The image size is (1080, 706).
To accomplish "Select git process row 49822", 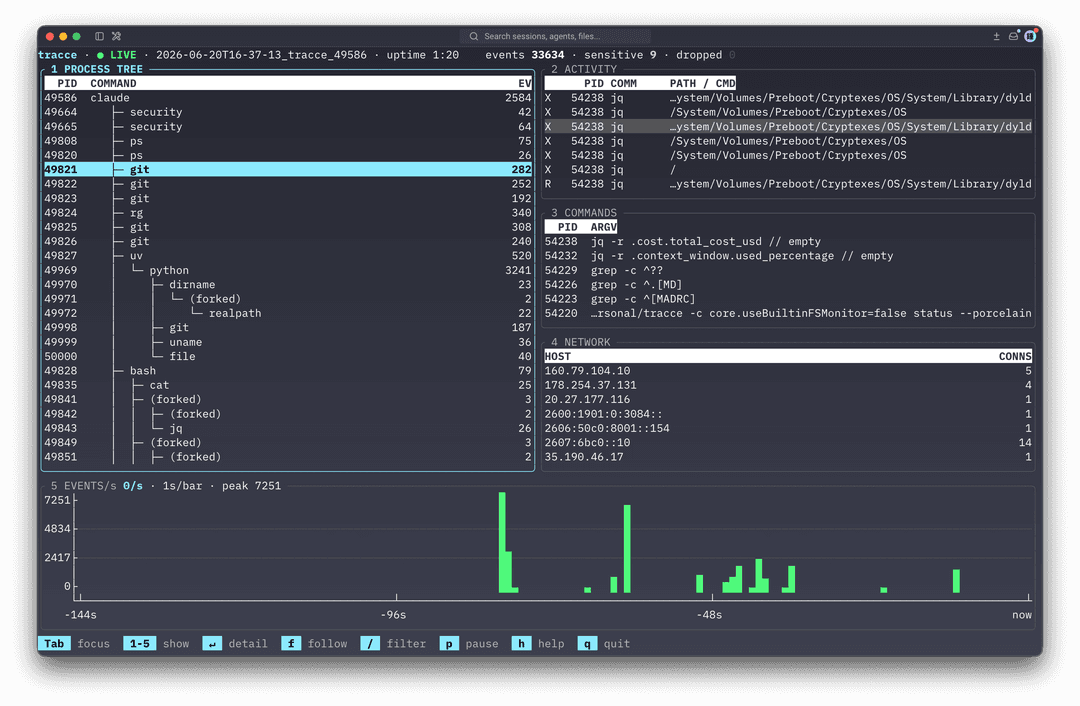I will pos(288,184).
